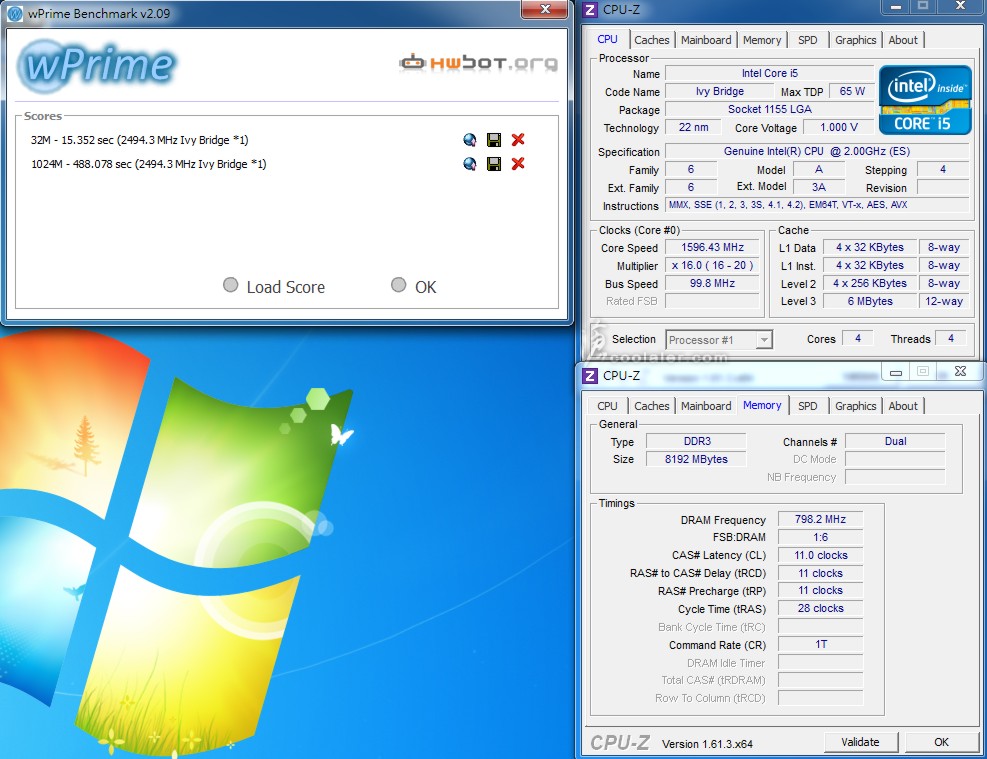Screen dimensions: 987x759
Task: Click the Instructions list field
Action: (817, 205)
